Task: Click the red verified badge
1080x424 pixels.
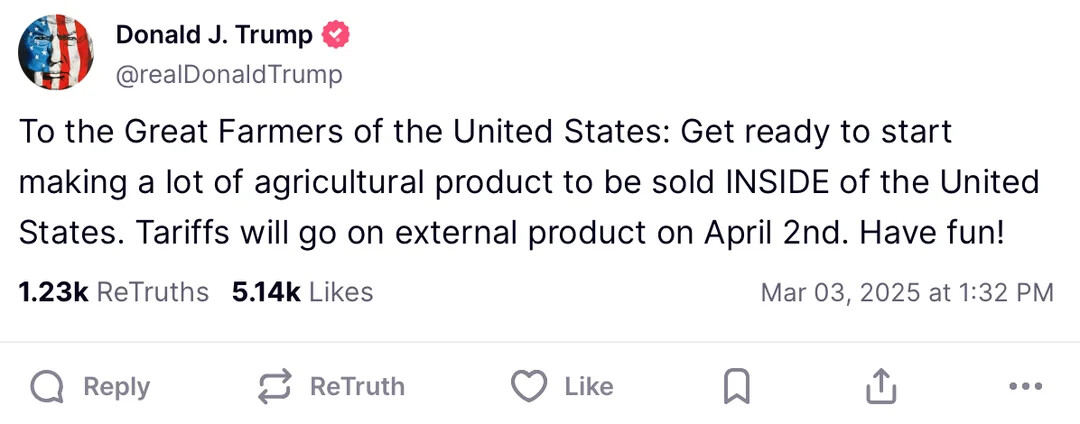Action: click(337, 34)
